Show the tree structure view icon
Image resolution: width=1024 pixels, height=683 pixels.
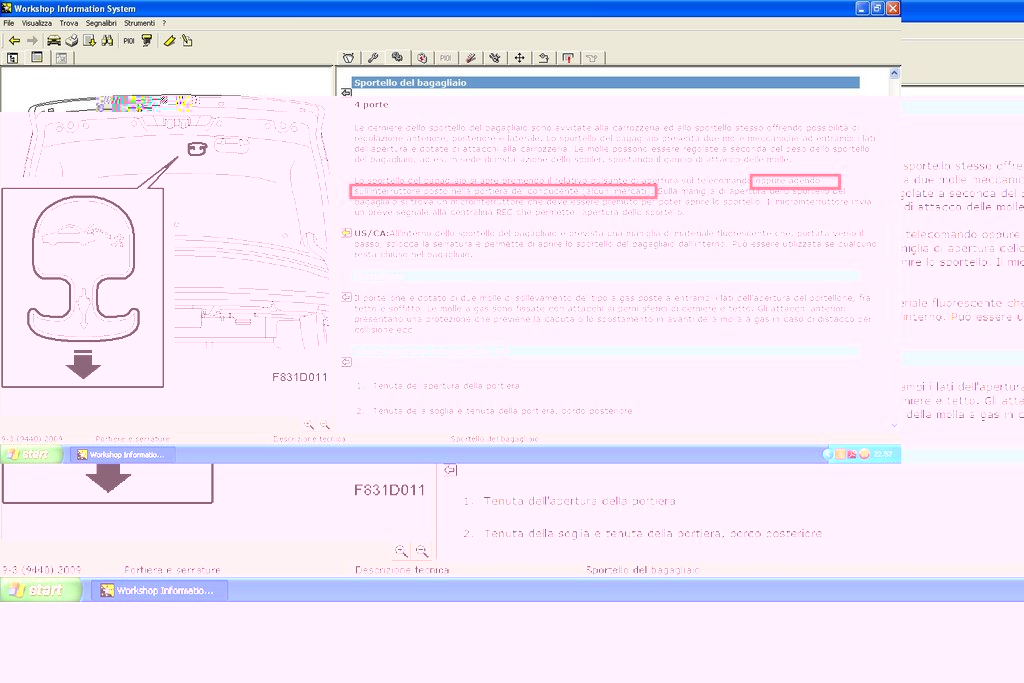coord(12,58)
